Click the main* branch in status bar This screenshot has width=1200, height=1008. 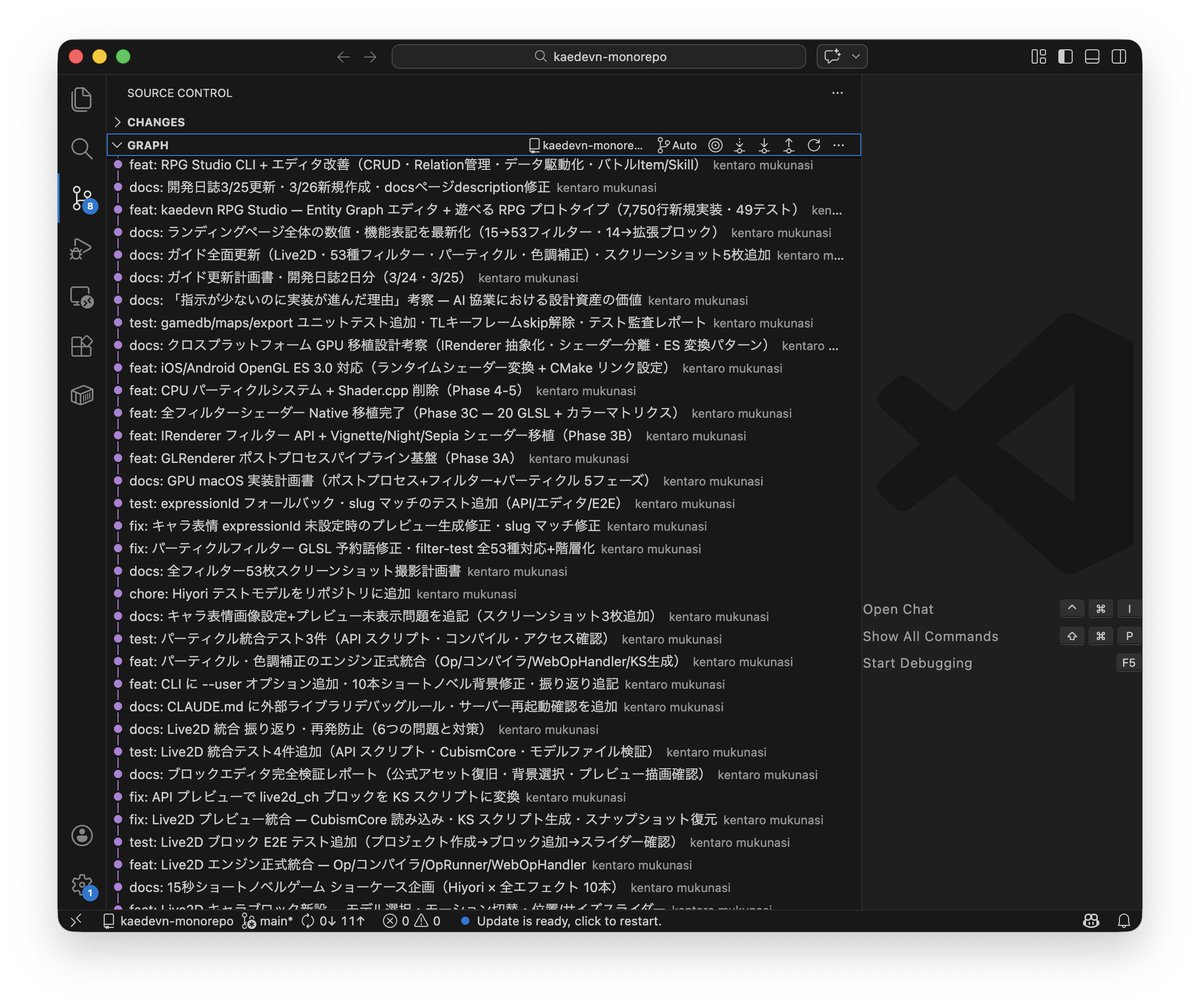267,921
